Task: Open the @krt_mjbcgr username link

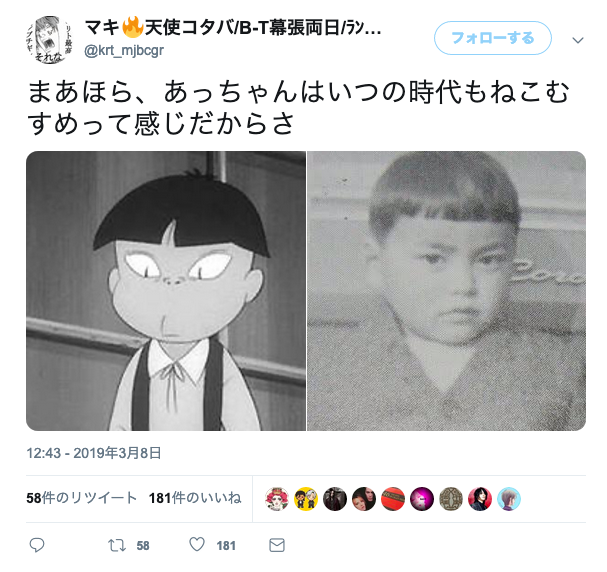Action: point(124,50)
